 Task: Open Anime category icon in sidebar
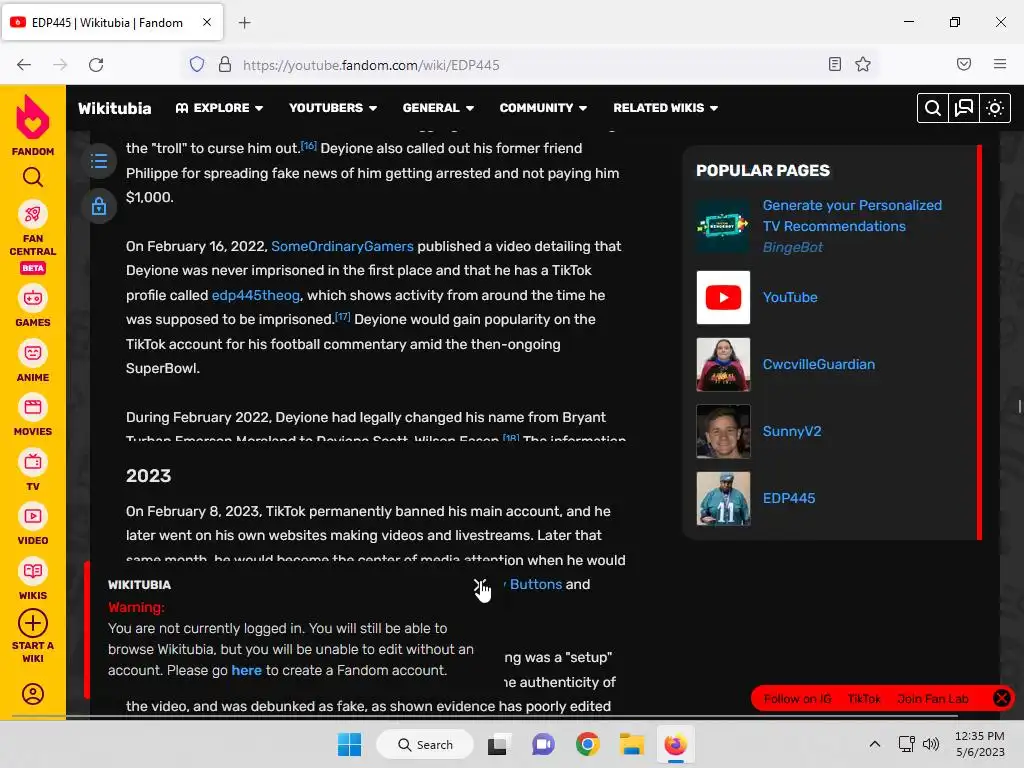pyautogui.click(x=33, y=353)
